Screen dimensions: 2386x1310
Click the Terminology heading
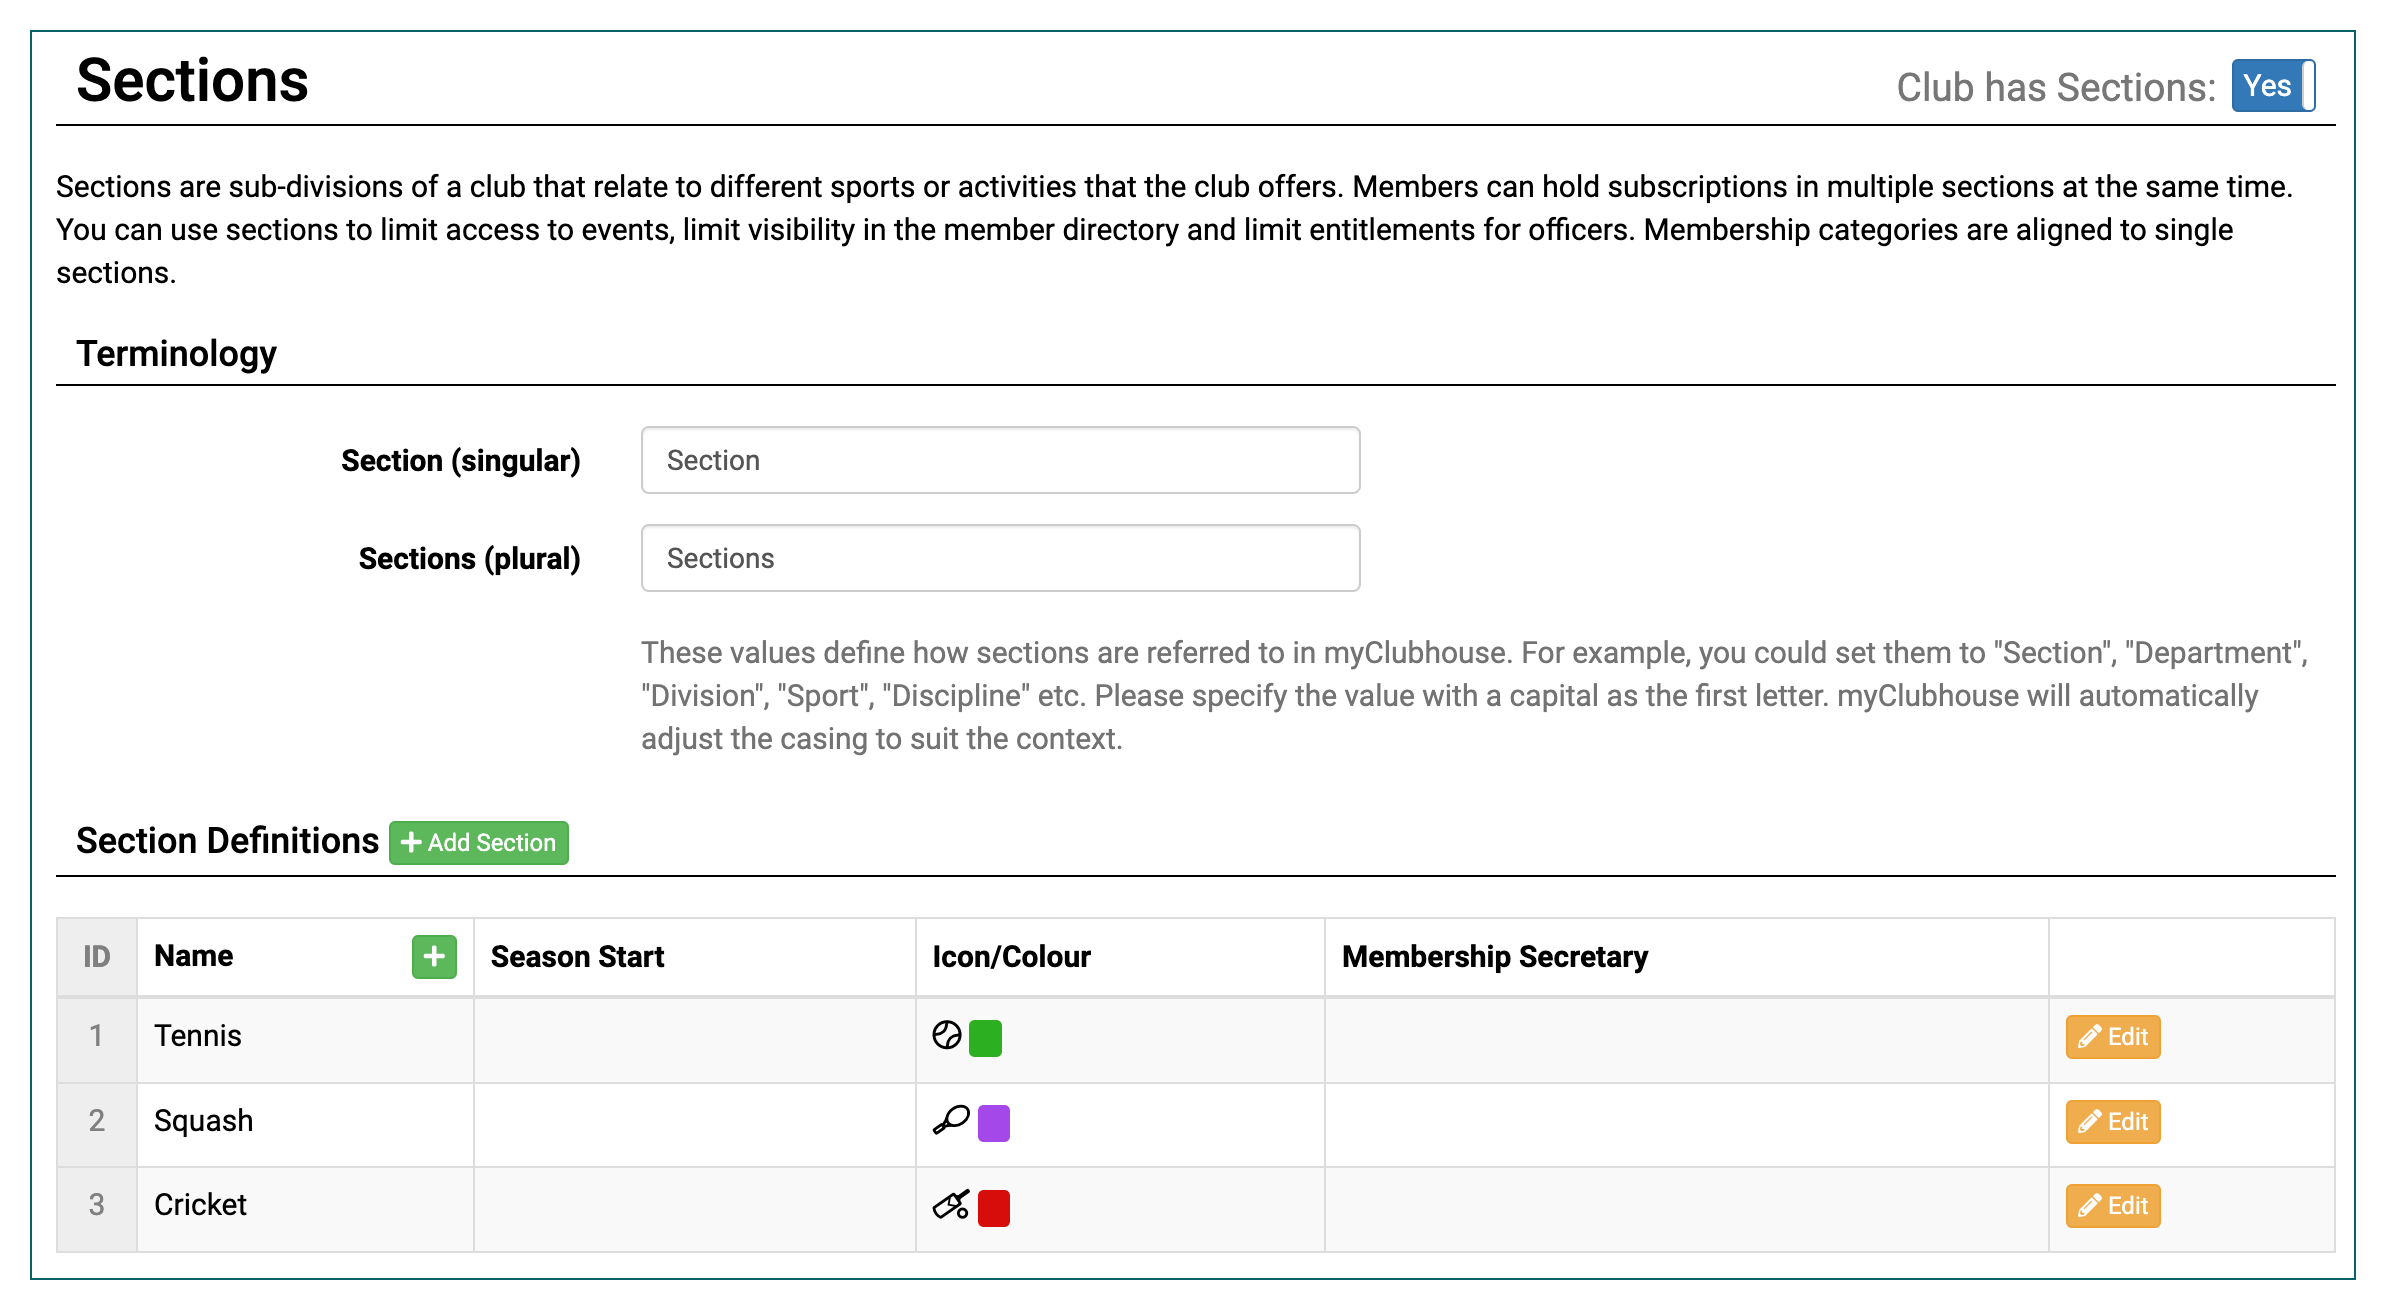click(176, 354)
